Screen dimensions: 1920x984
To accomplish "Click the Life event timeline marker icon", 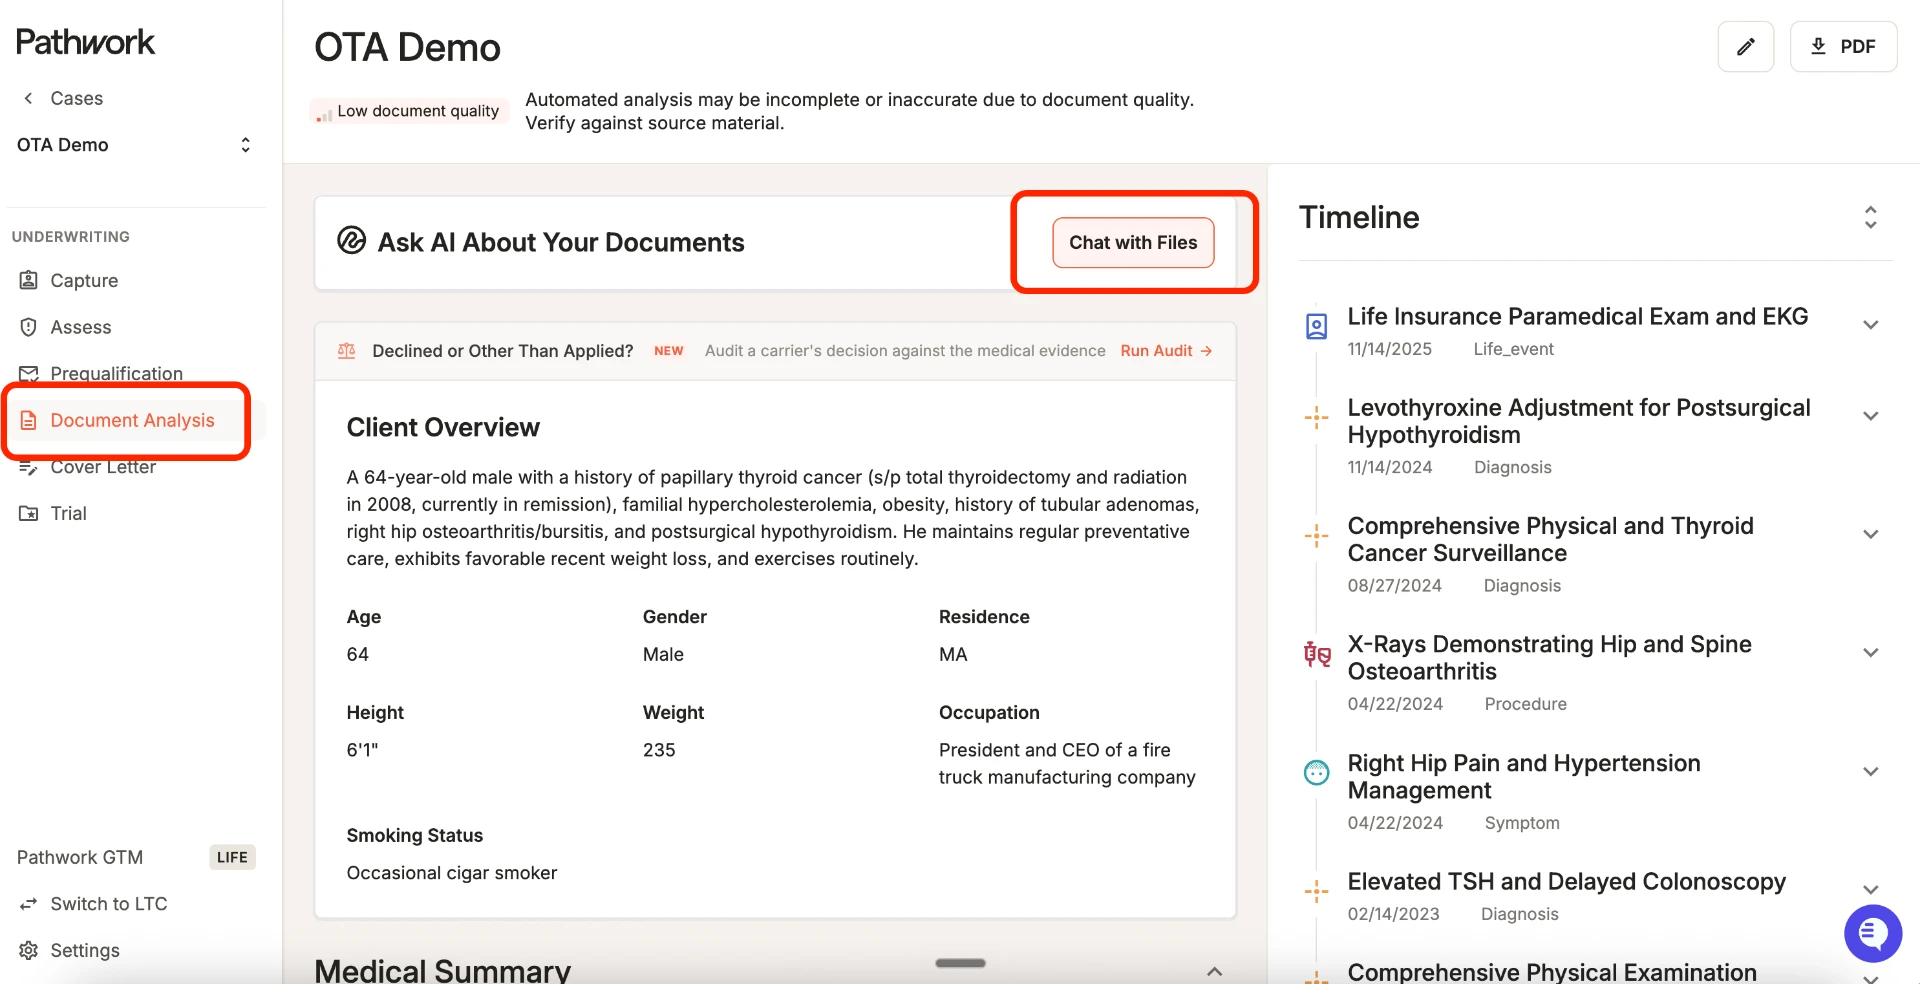I will pyautogui.click(x=1317, y=326).
